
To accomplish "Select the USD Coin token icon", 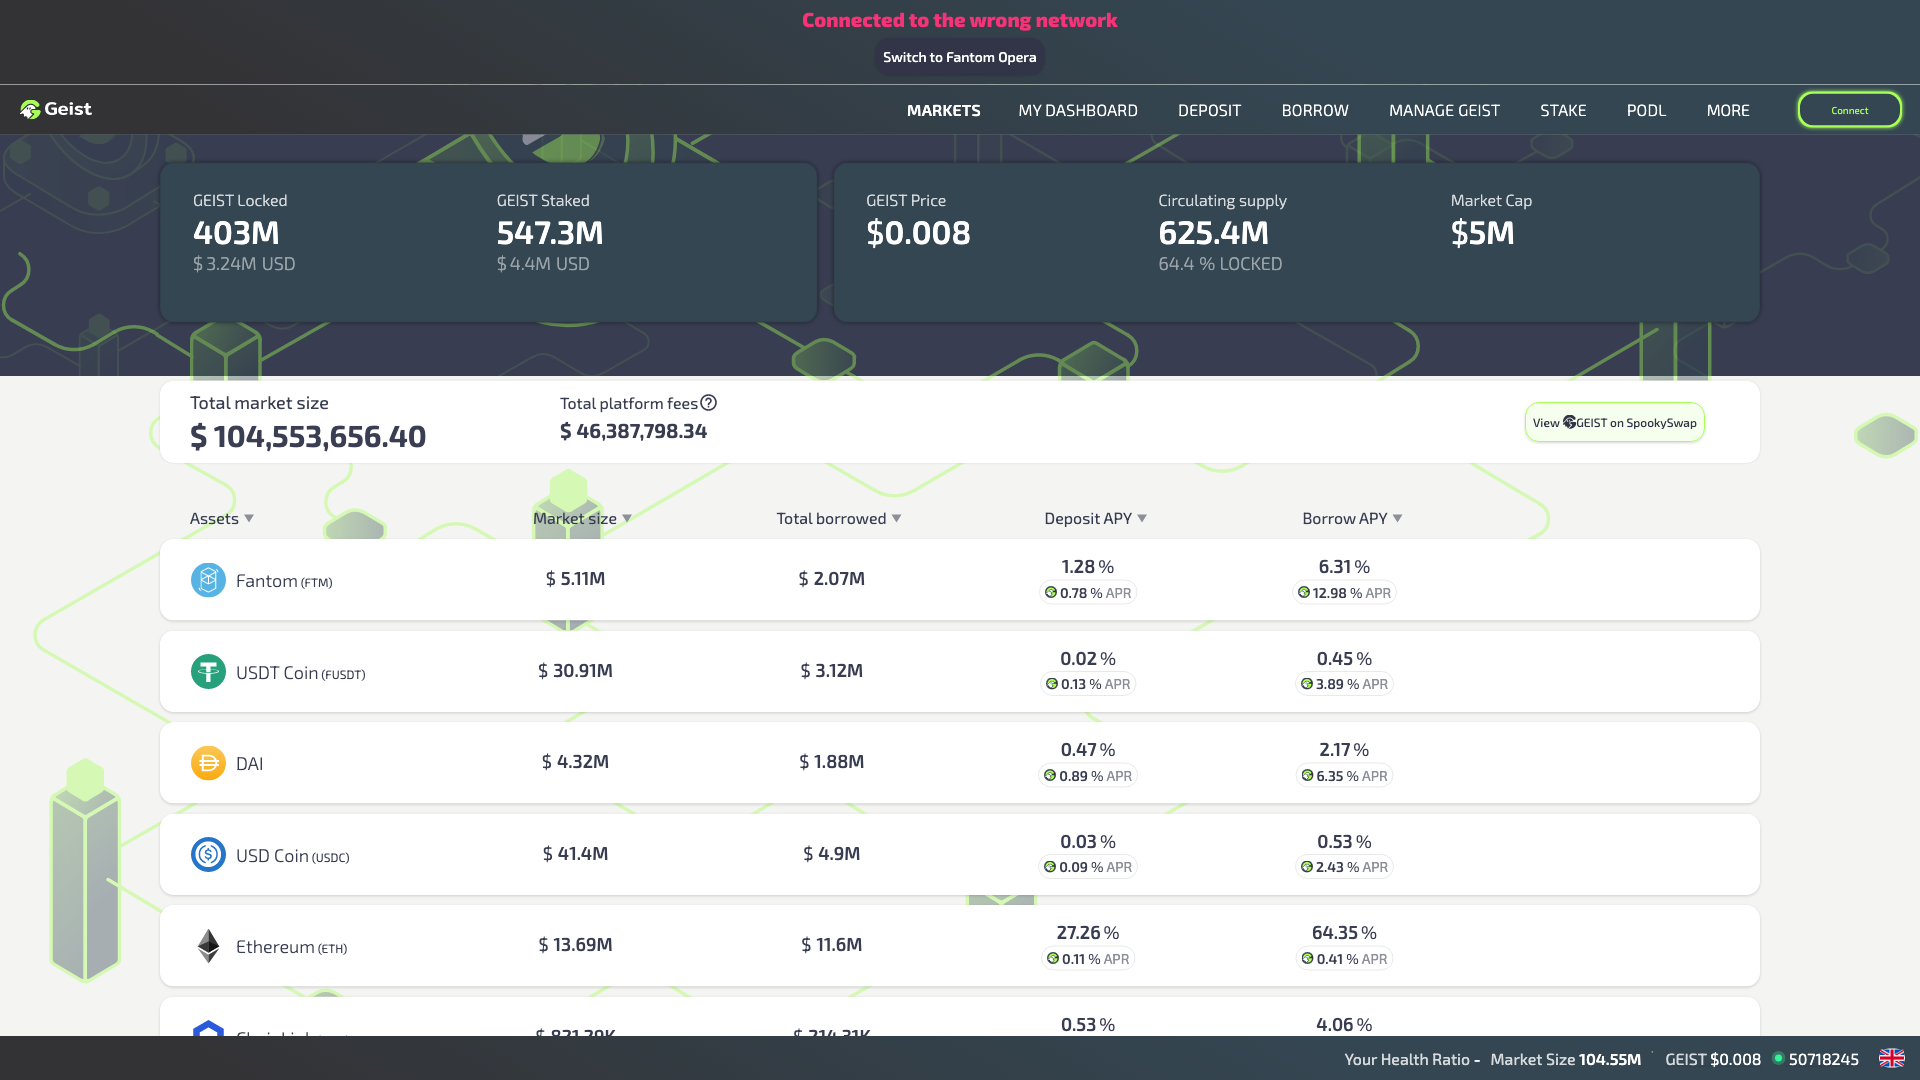I will click(x=208, y=854).
